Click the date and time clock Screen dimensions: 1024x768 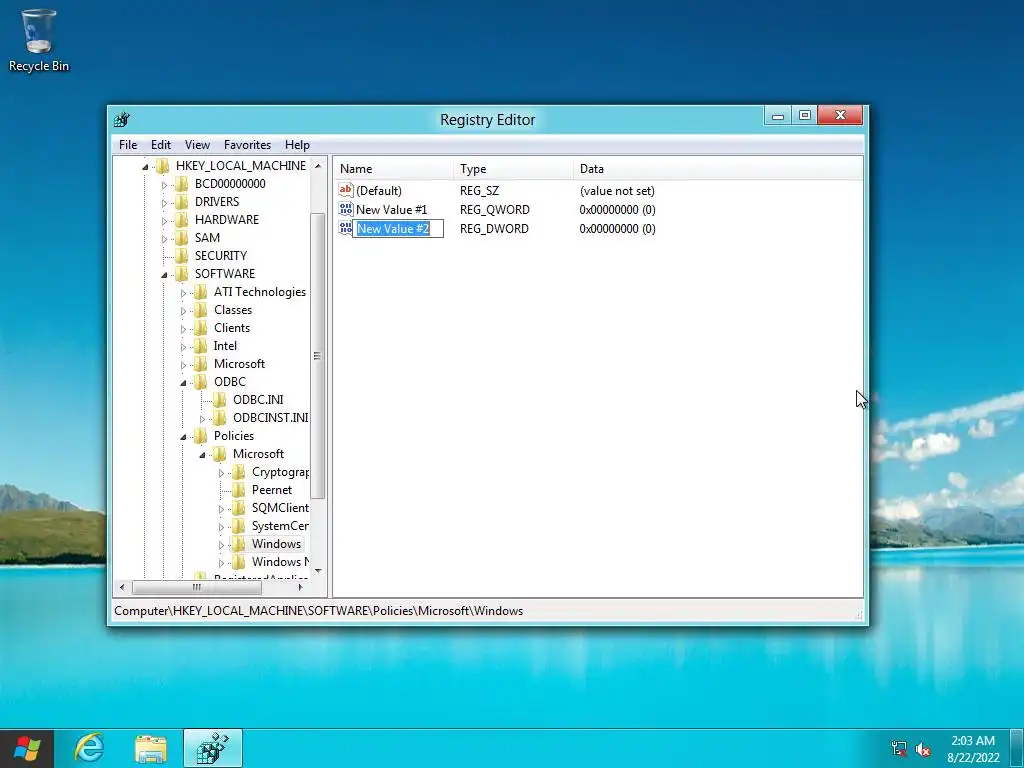pyautogui.click(x=973, y=748)
